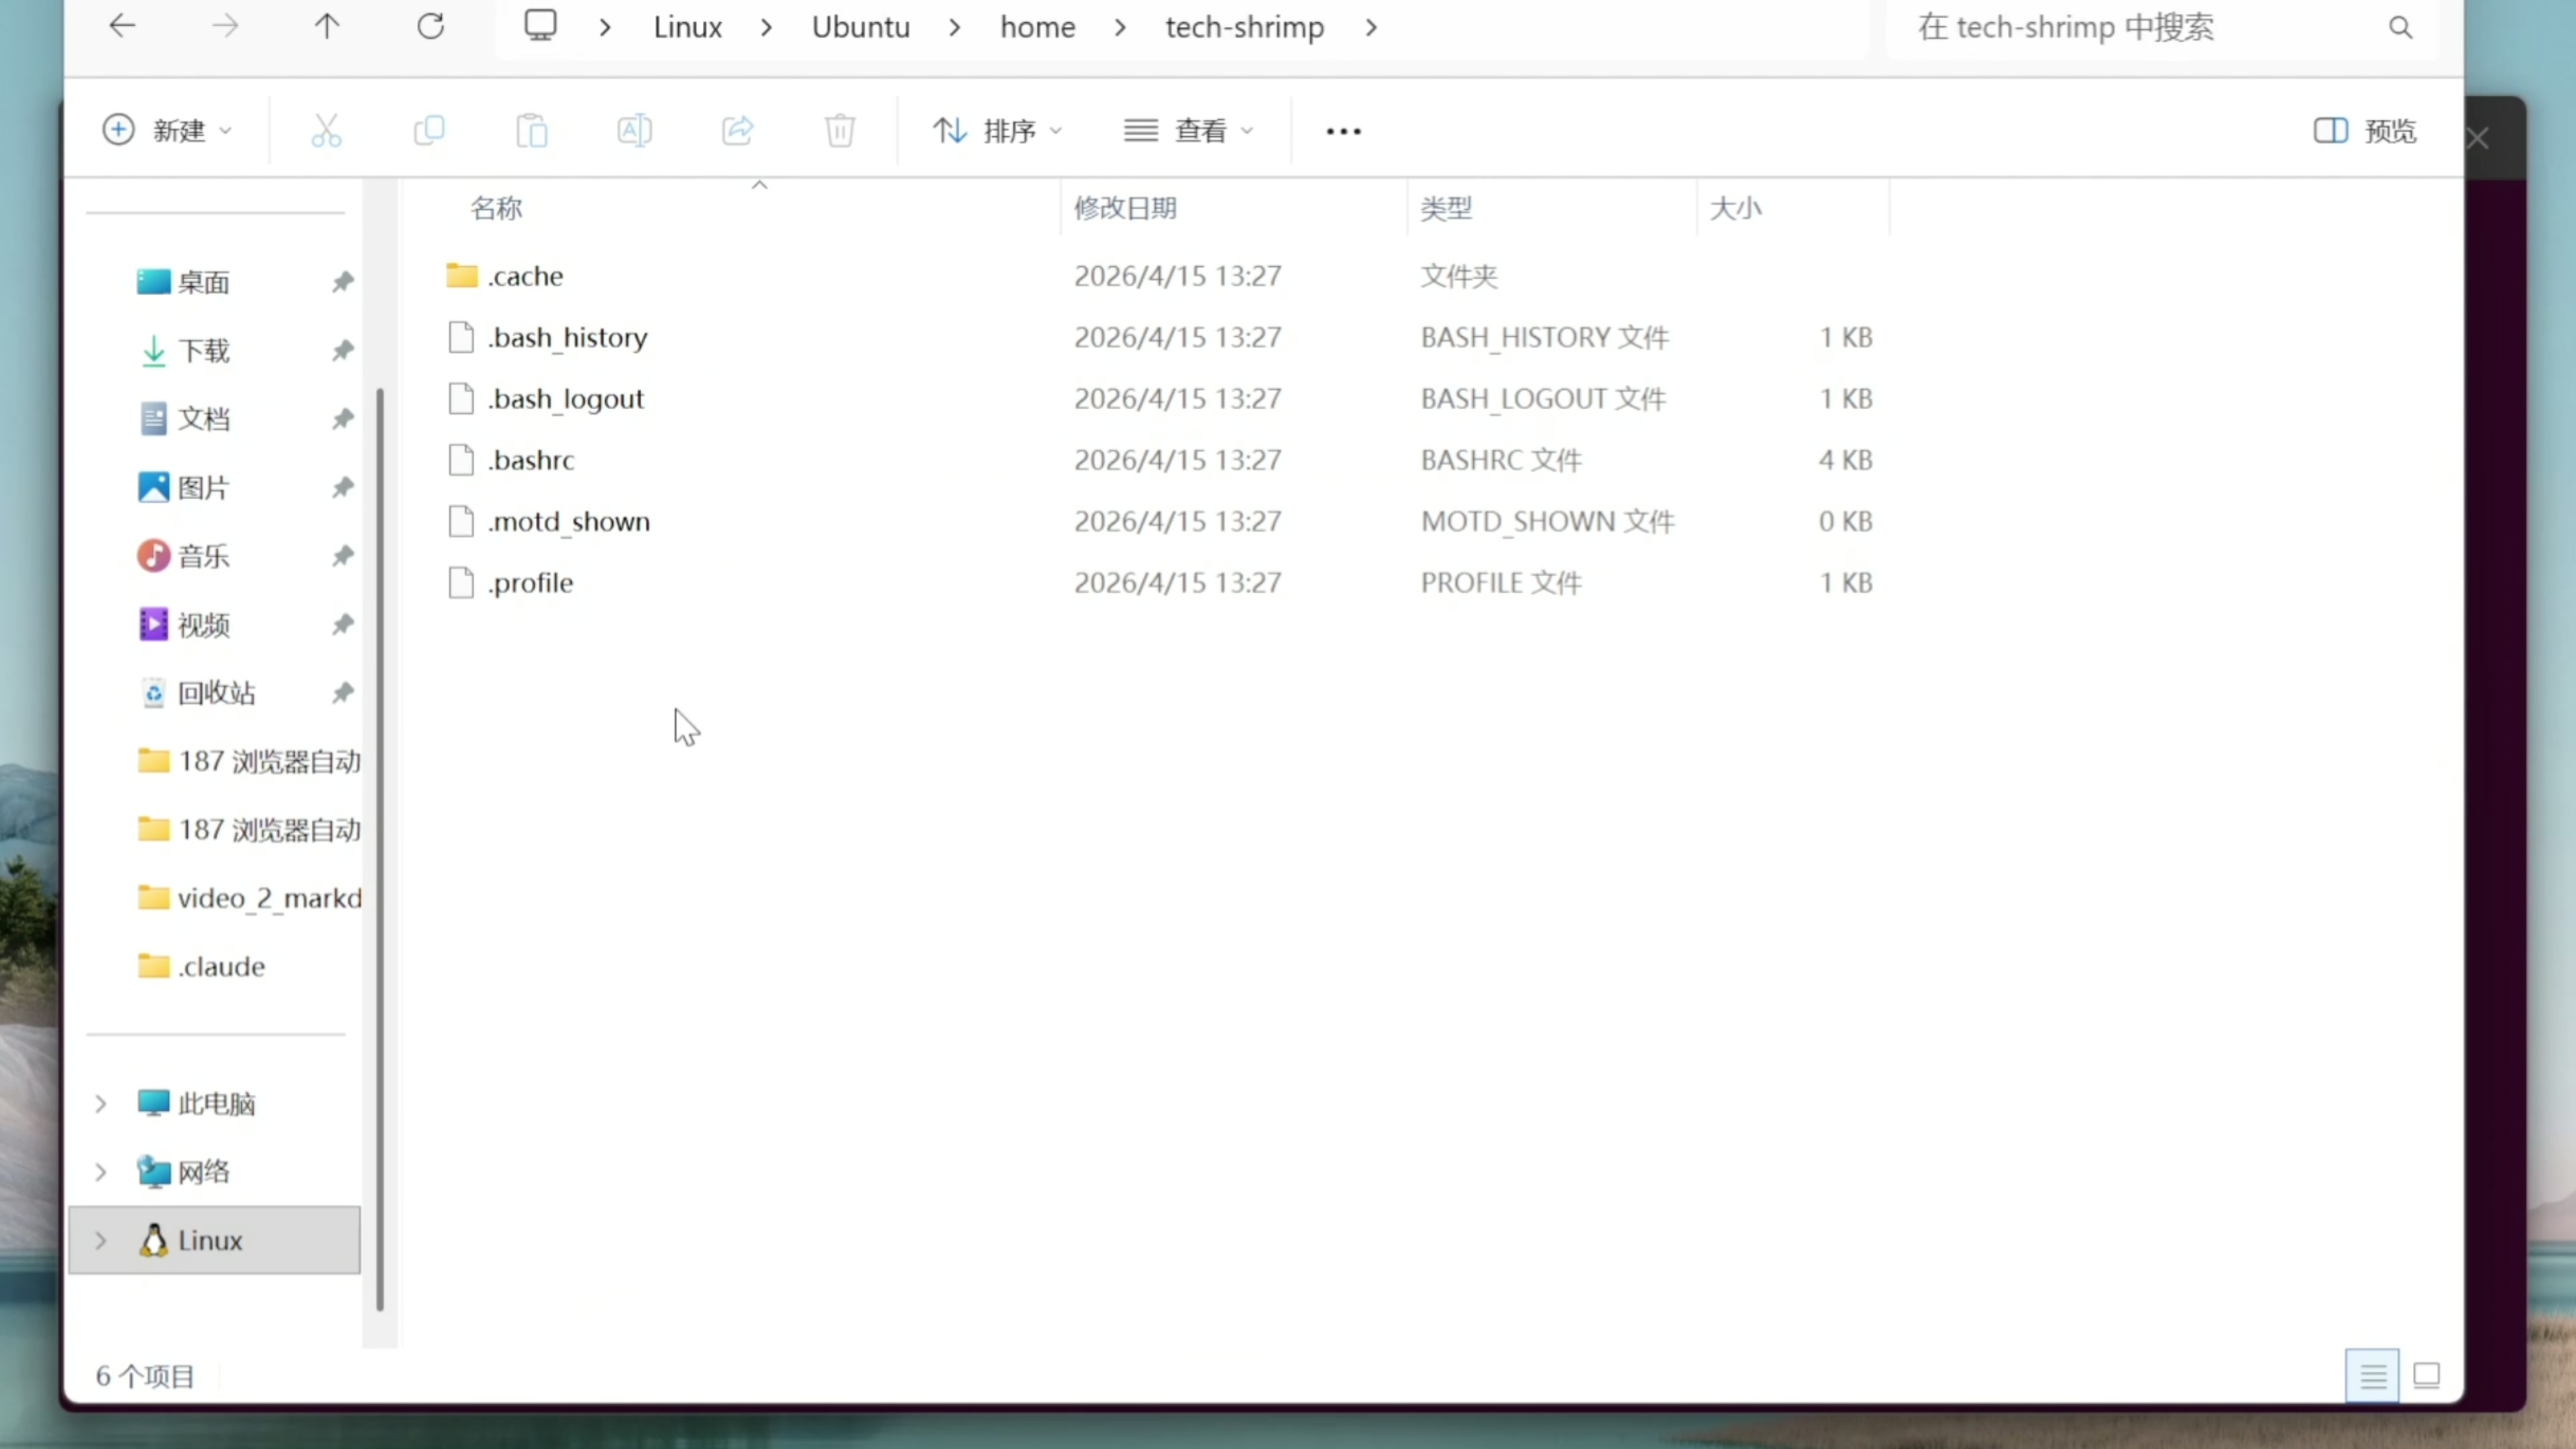This screenshot has width=2576, height=1449.
Task: Click the Copy icon in toolbar
Action: (429, 131)
